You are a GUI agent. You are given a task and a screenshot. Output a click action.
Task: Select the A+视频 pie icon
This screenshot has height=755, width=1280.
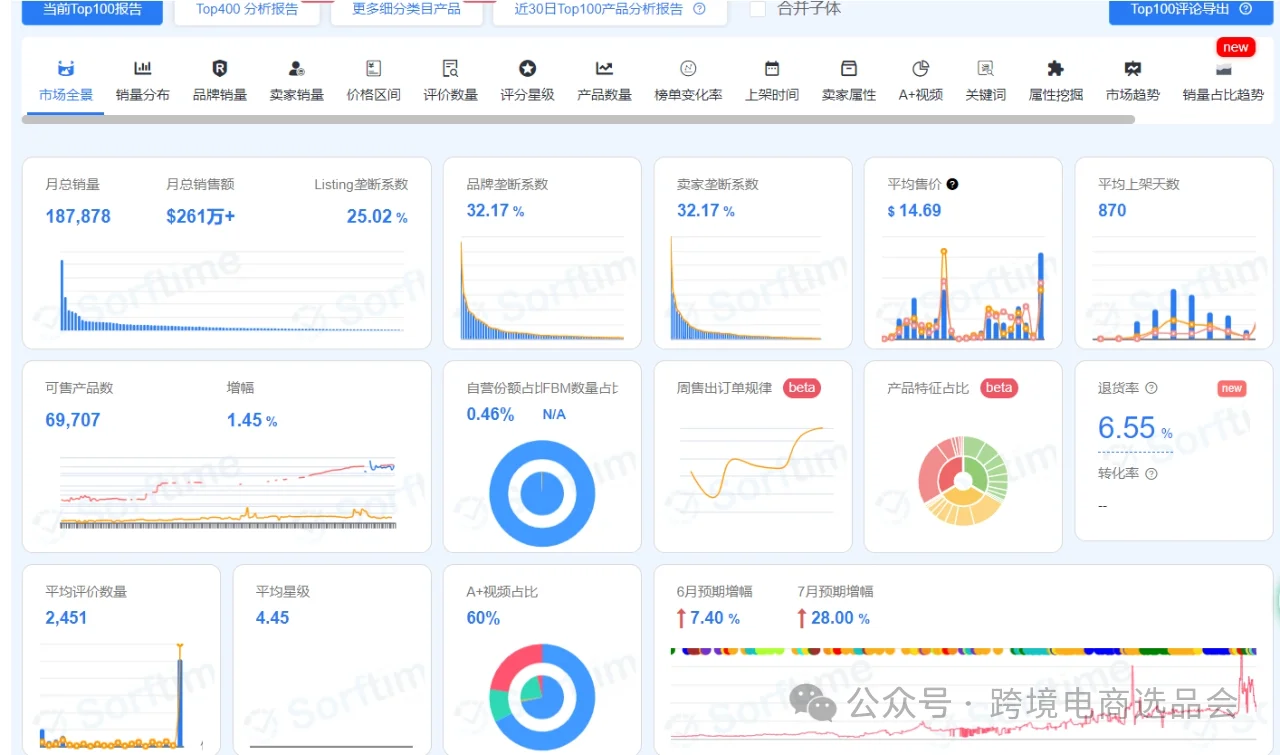click(921, 69)
